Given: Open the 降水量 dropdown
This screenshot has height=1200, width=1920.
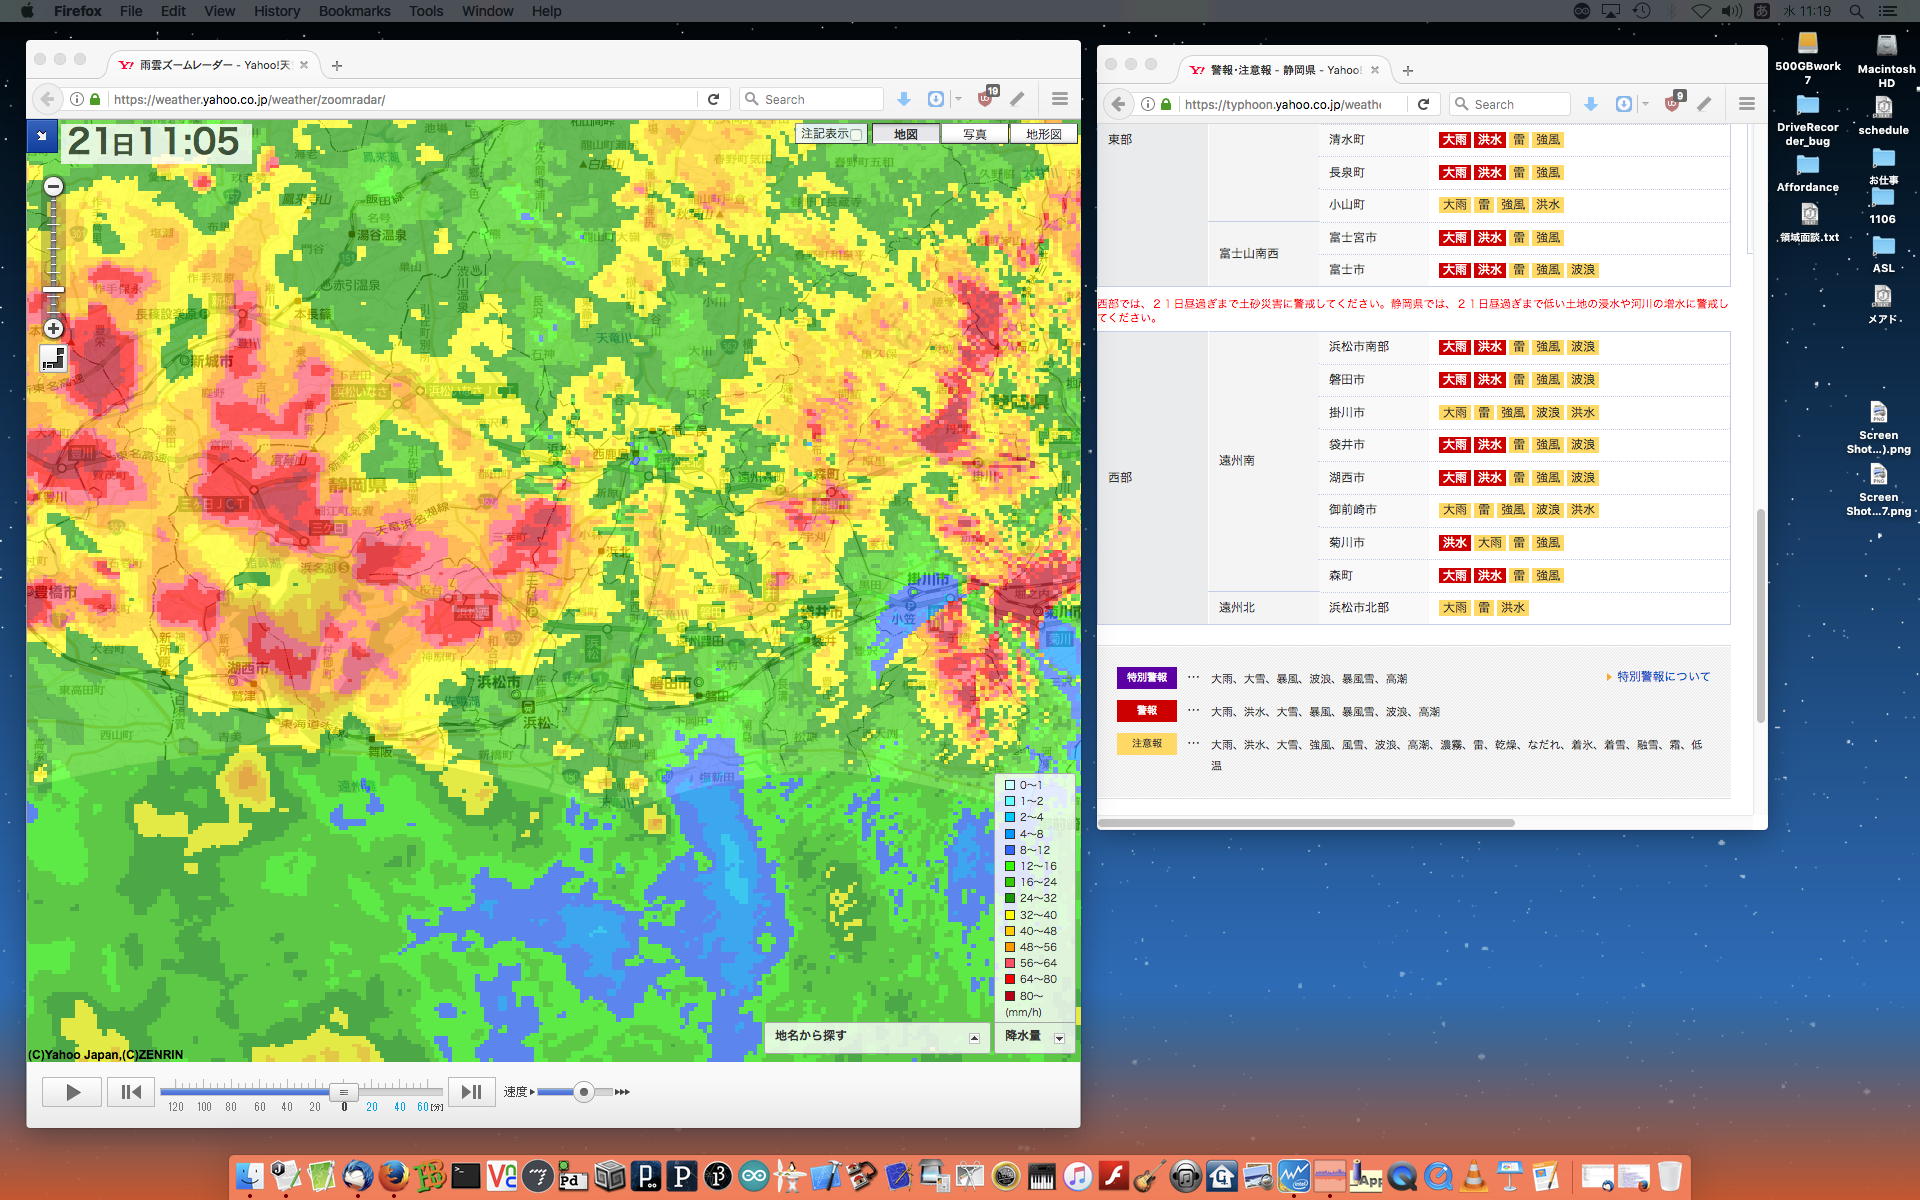Looking at the screenshot, I should (1059, 1038).
